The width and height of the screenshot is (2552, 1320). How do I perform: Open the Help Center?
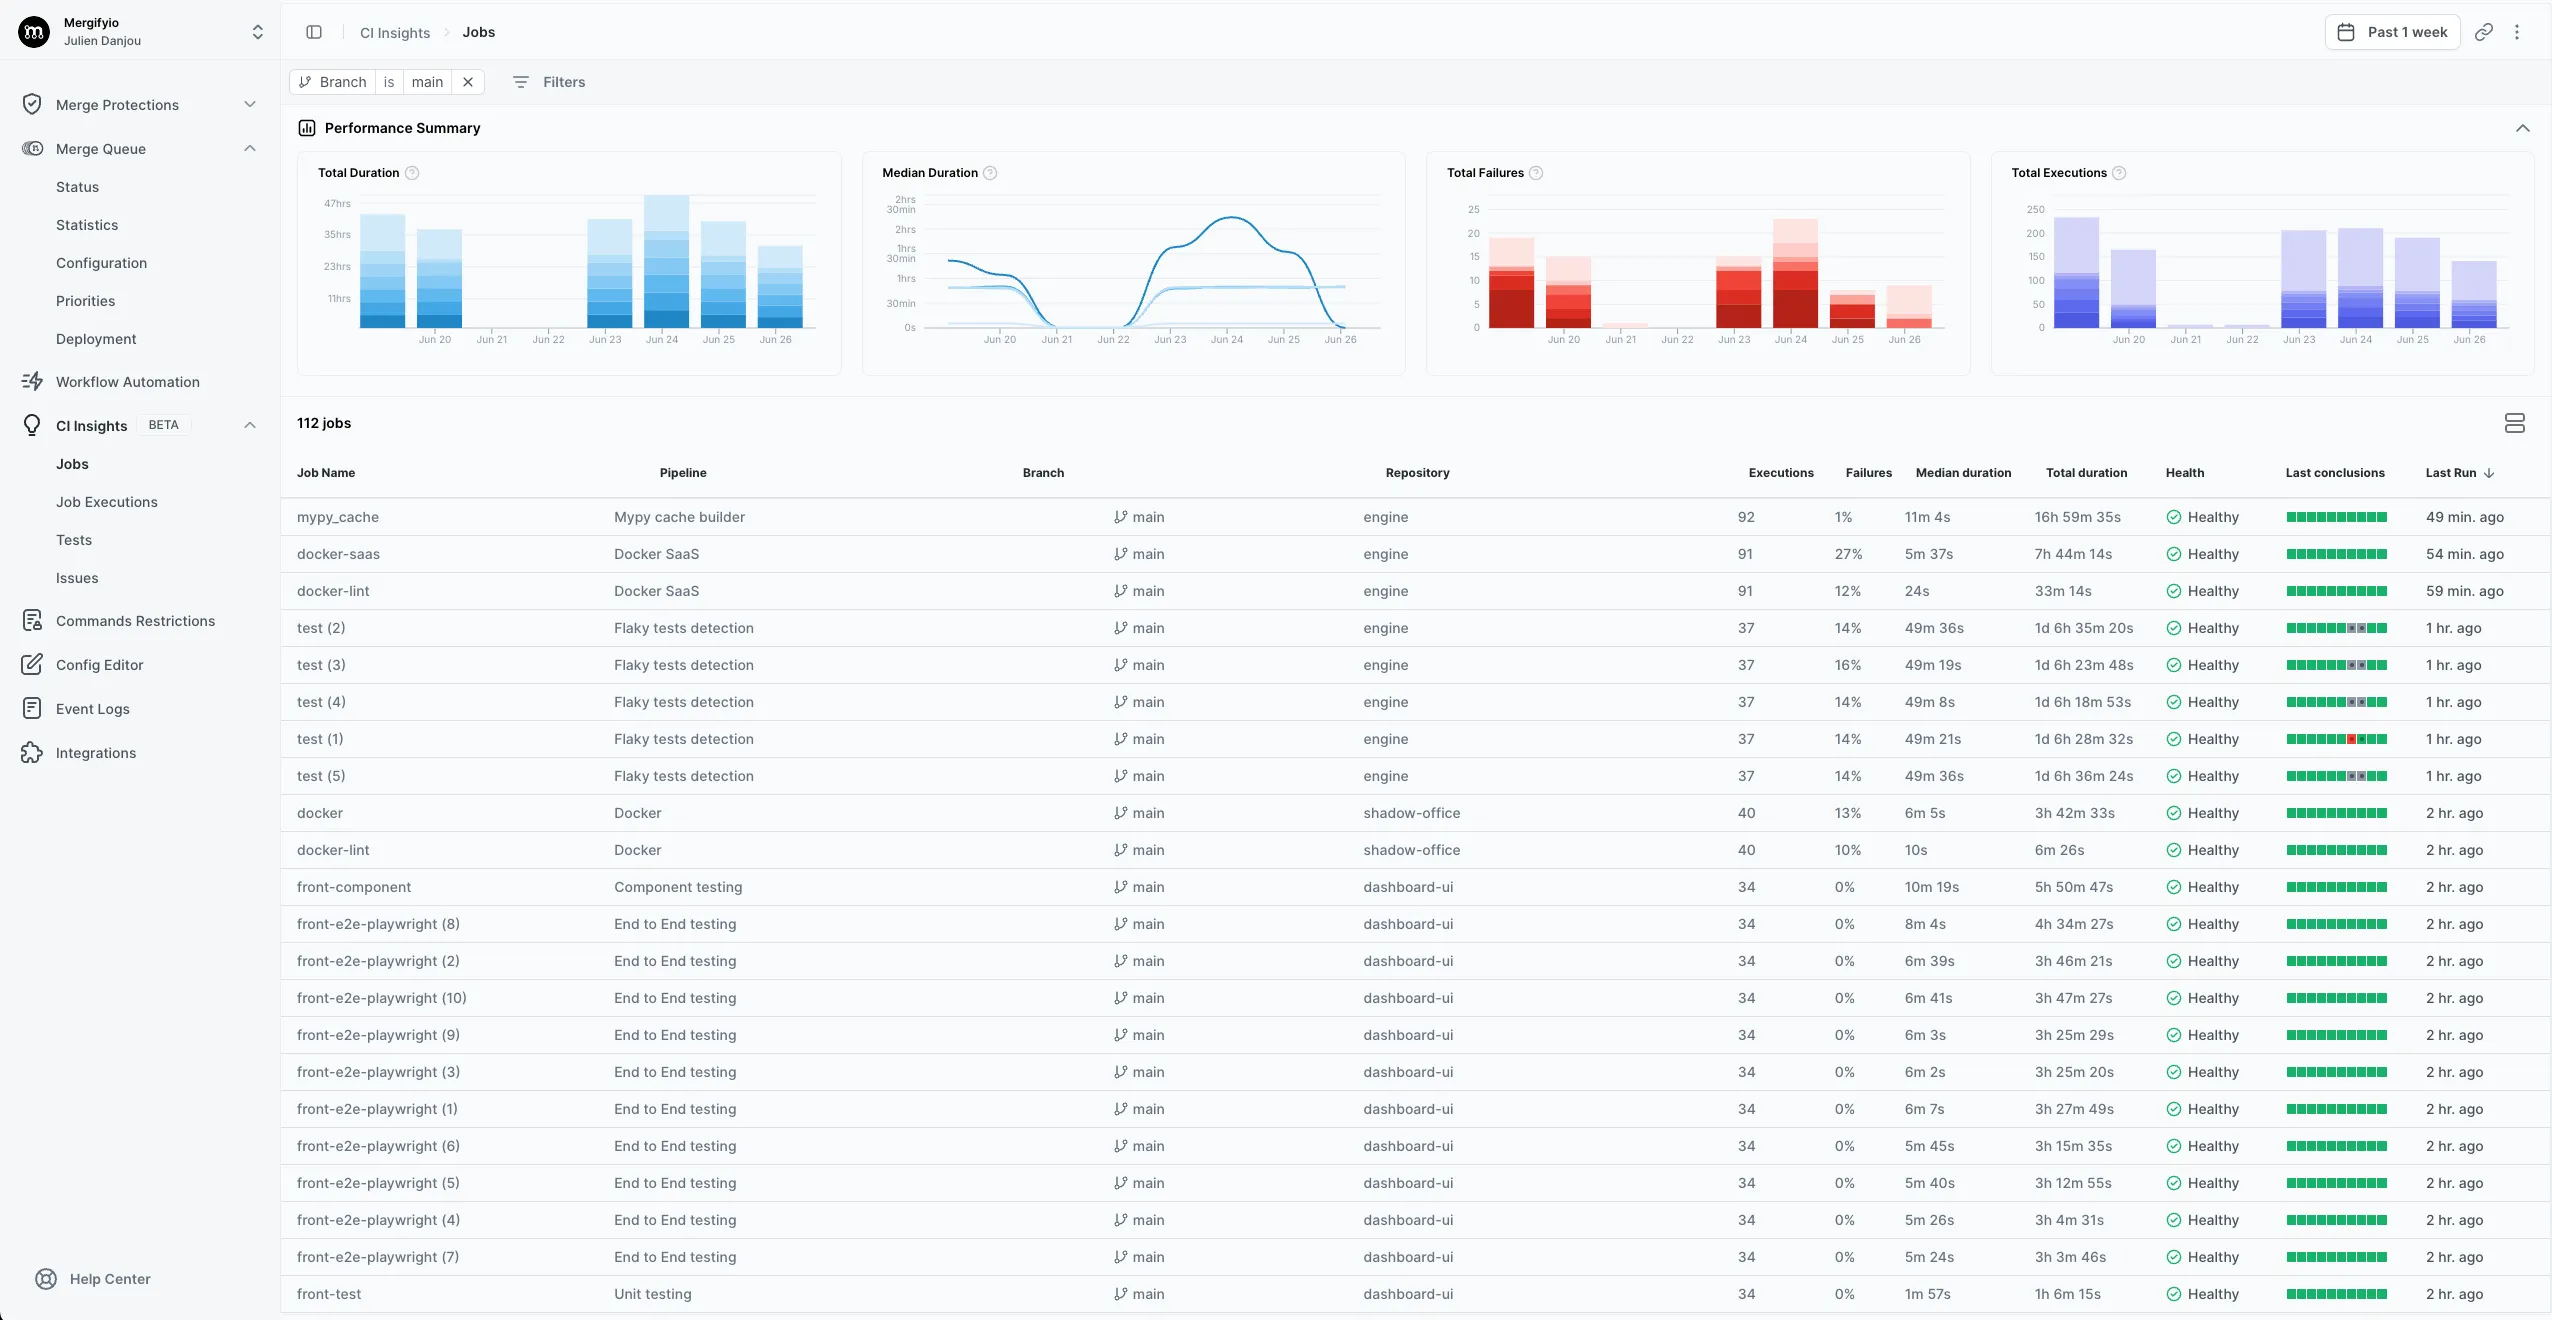point(110,1279)
